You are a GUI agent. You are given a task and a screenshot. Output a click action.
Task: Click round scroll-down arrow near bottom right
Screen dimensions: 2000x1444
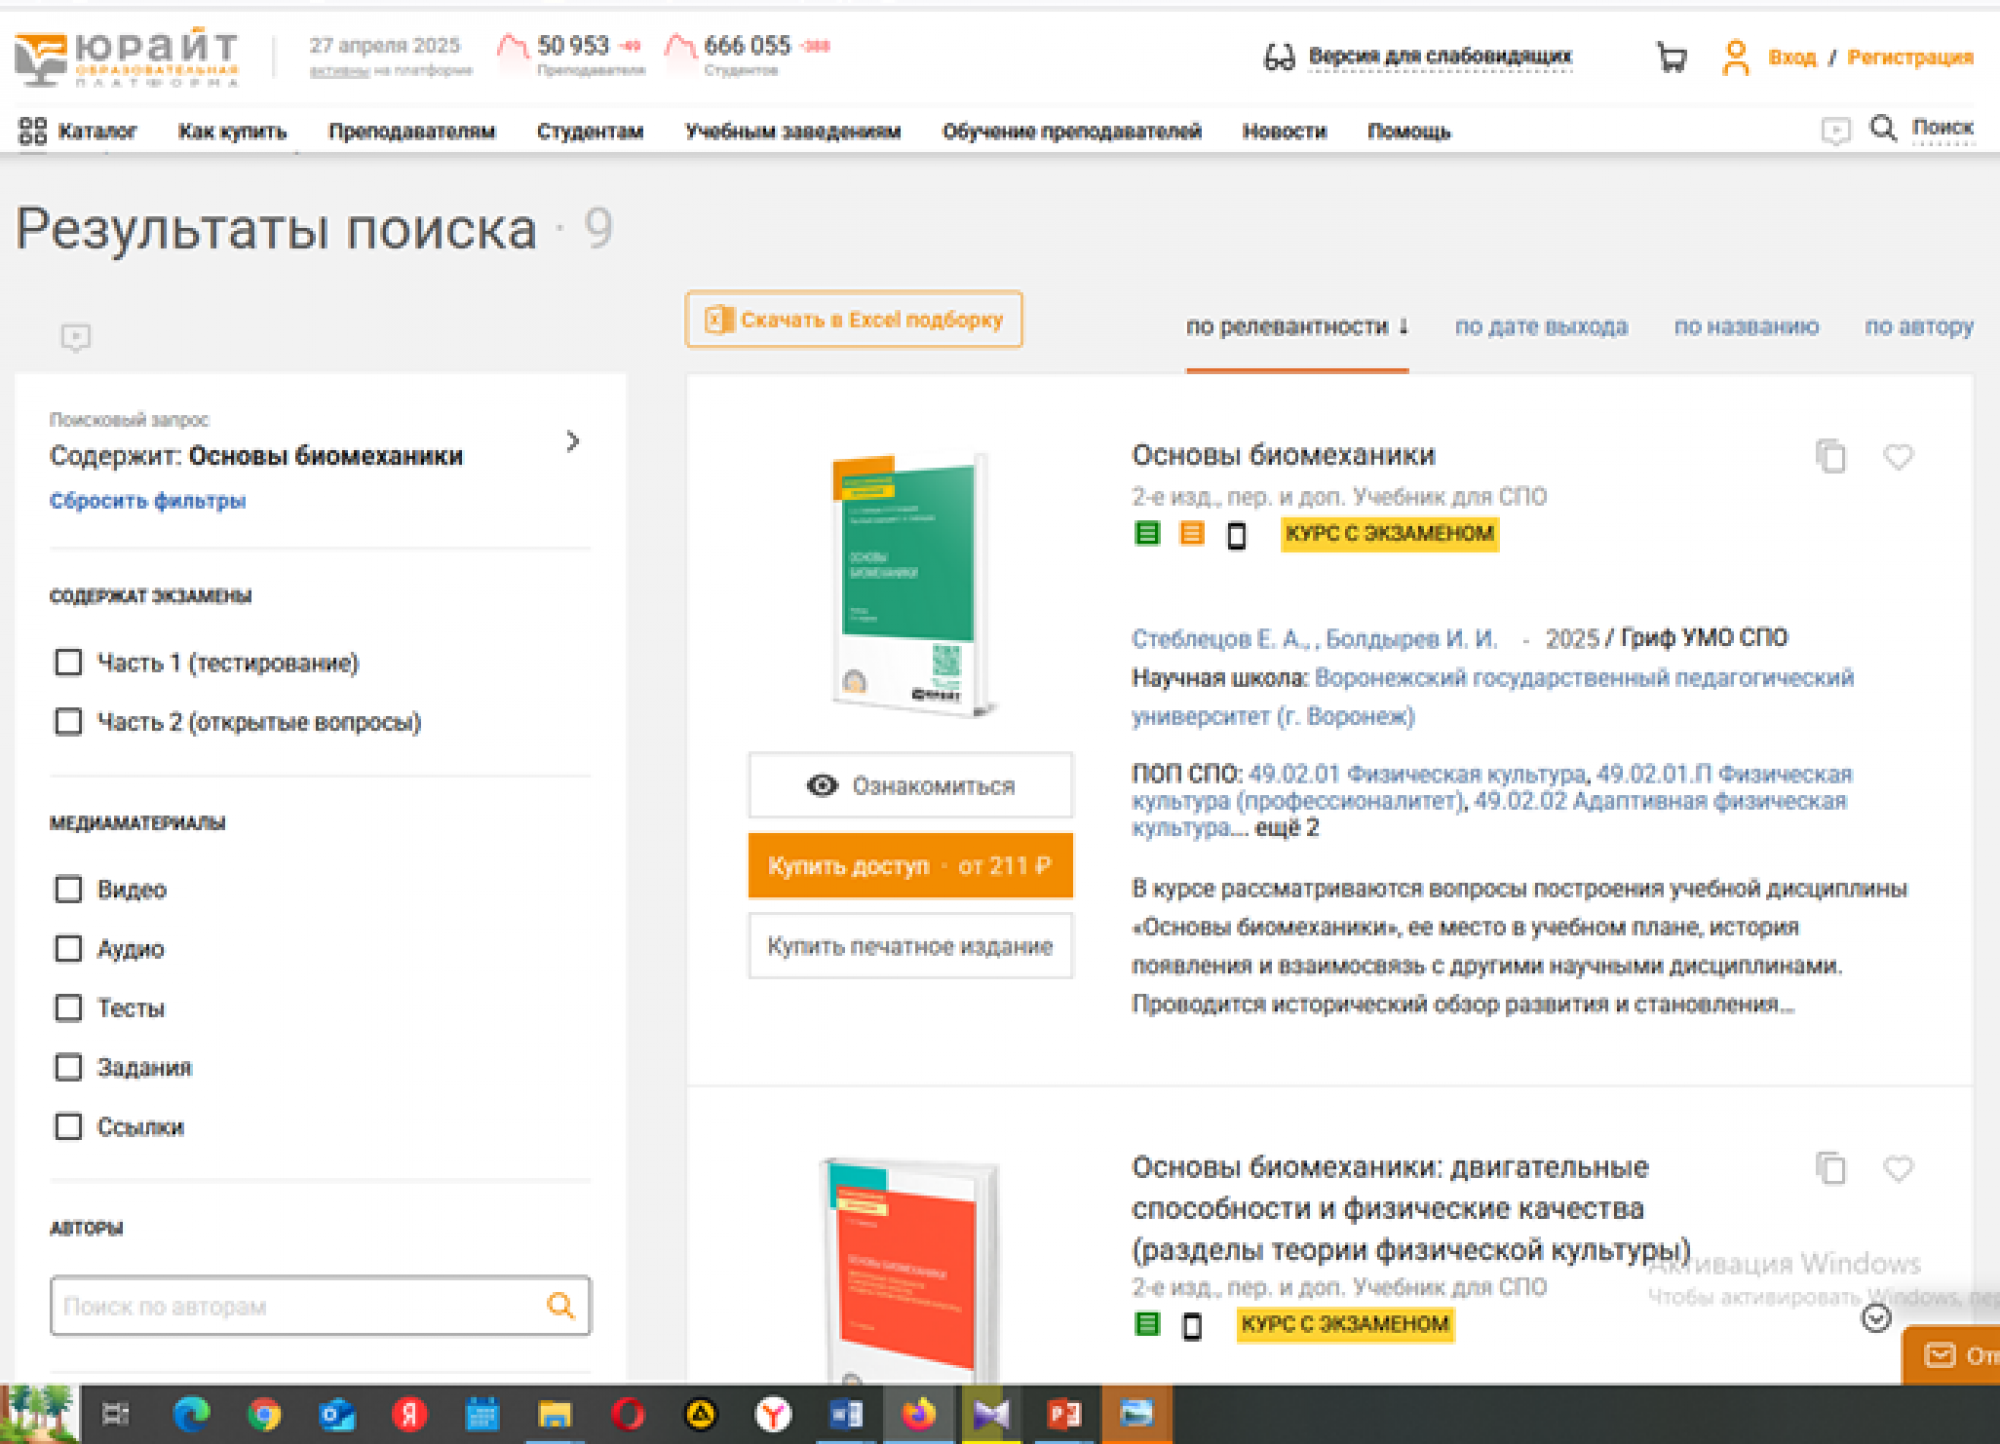1876,1318
